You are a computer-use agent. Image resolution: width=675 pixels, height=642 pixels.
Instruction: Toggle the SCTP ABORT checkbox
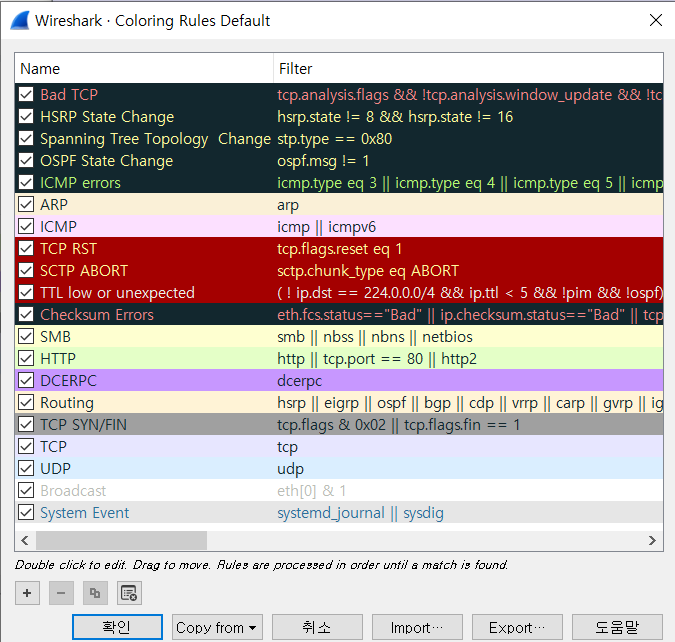coord(26,270)
